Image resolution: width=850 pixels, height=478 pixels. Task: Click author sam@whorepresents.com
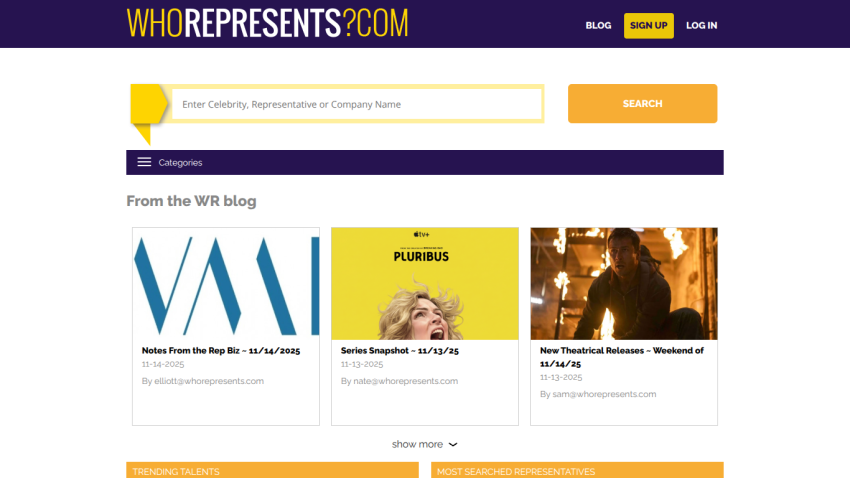(604, 394)
